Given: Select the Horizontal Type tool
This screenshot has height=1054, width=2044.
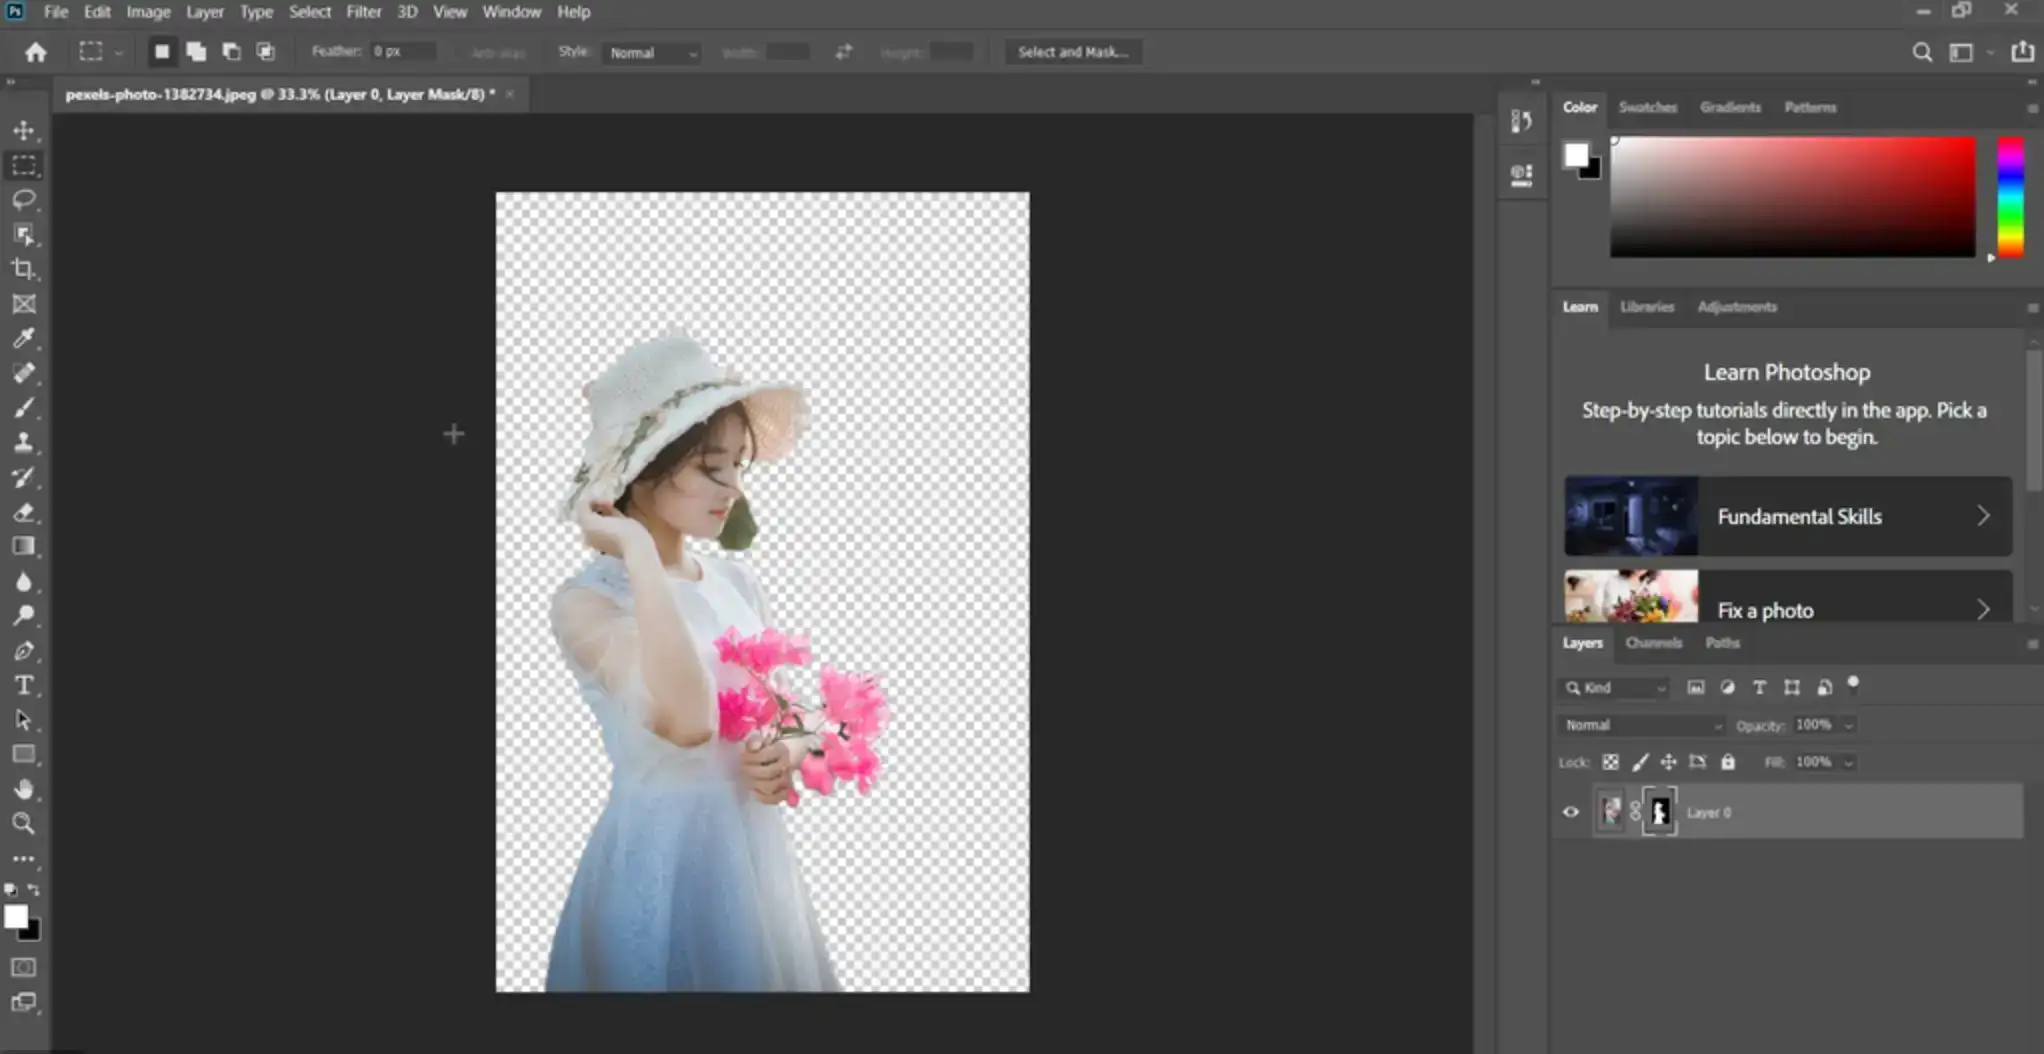Looking at the screenshot, I should click(x=24, y=685).
